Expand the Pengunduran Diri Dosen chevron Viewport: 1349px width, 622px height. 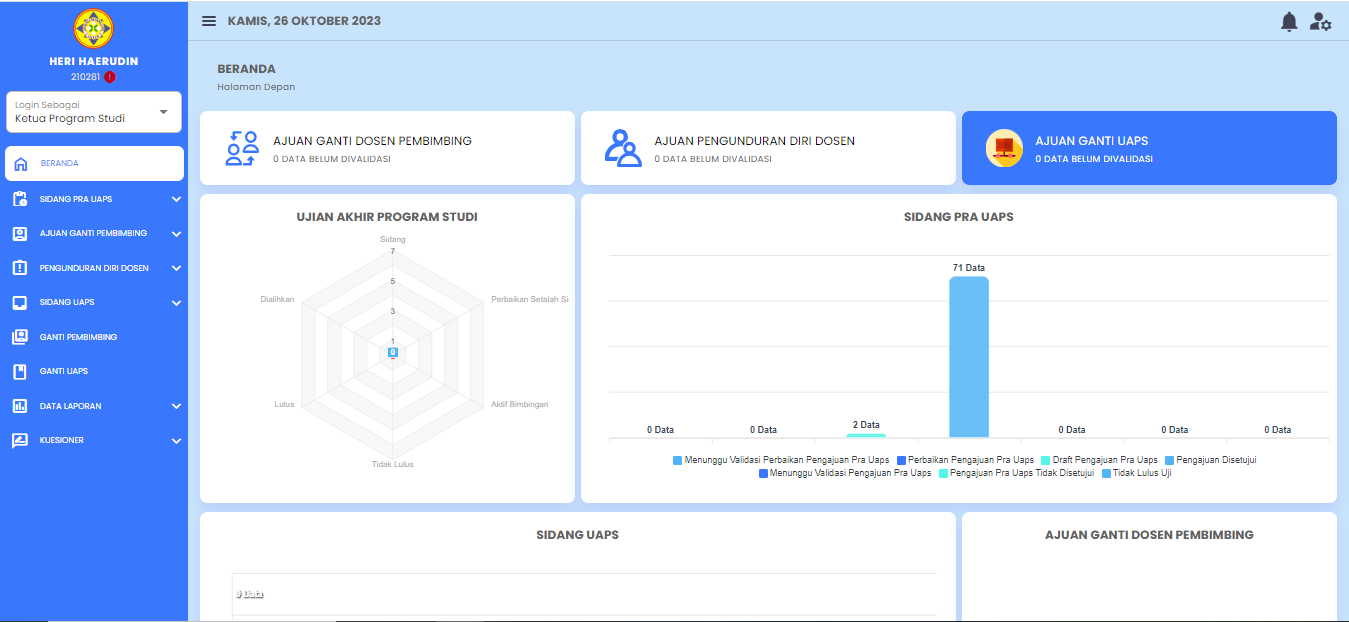(177, 268)
